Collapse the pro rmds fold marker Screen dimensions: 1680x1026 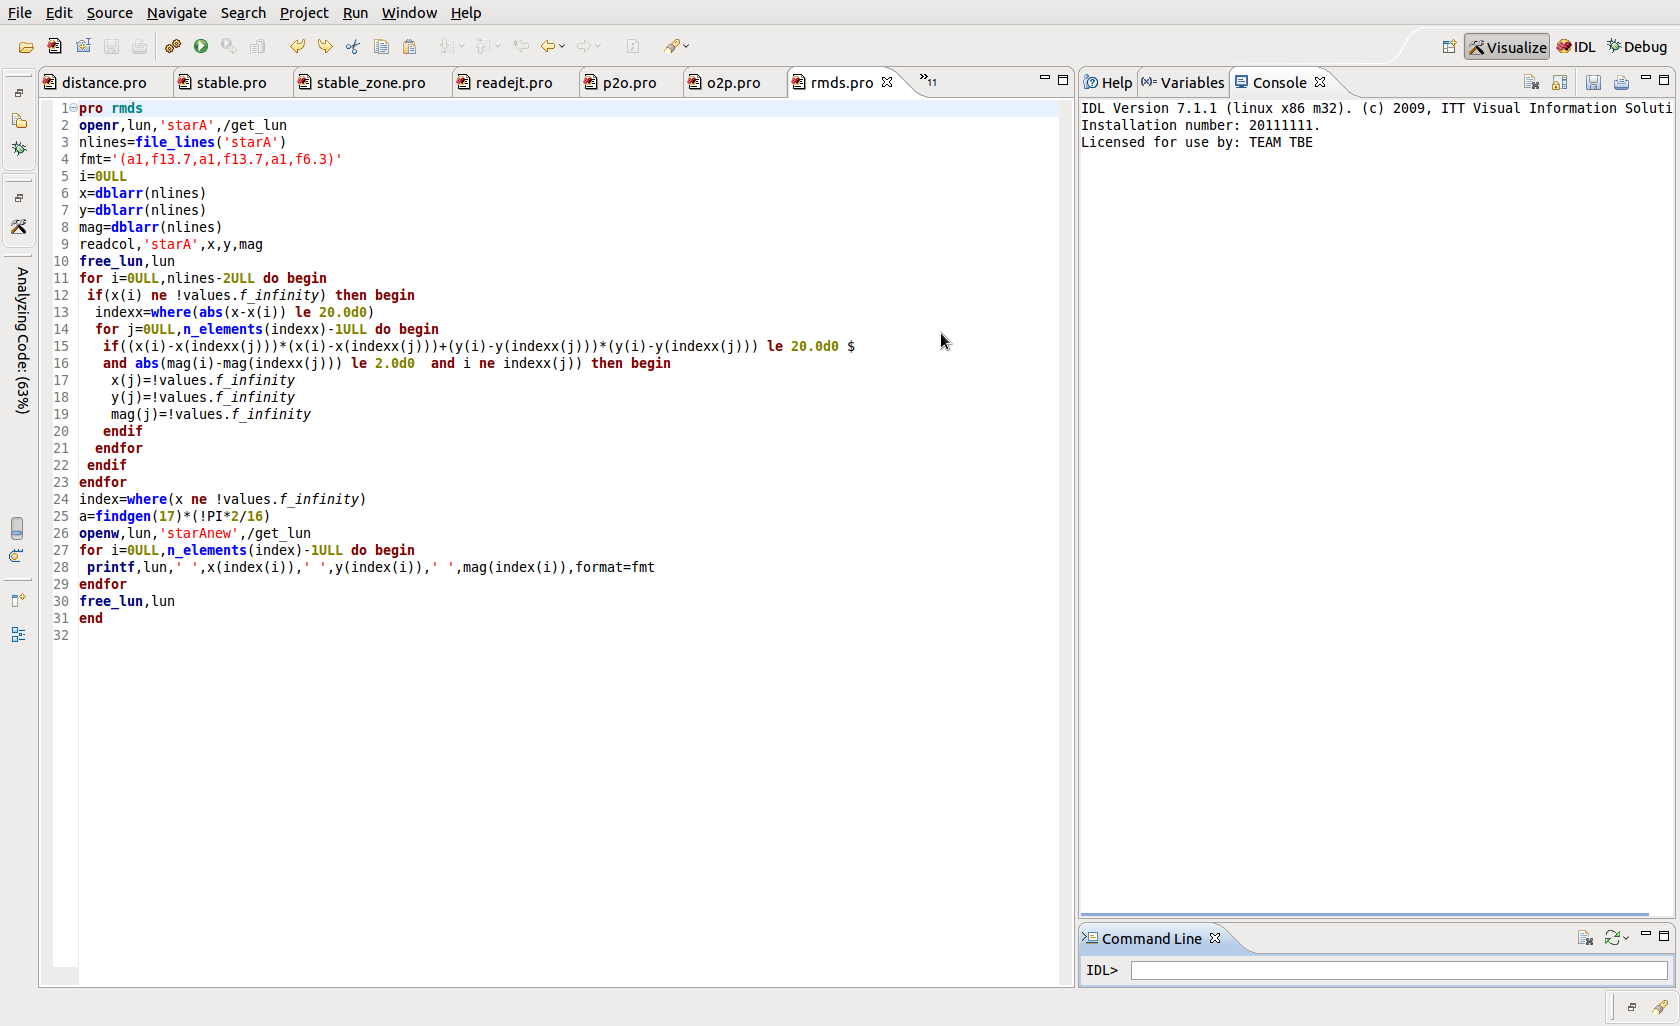tap(73, 108)
